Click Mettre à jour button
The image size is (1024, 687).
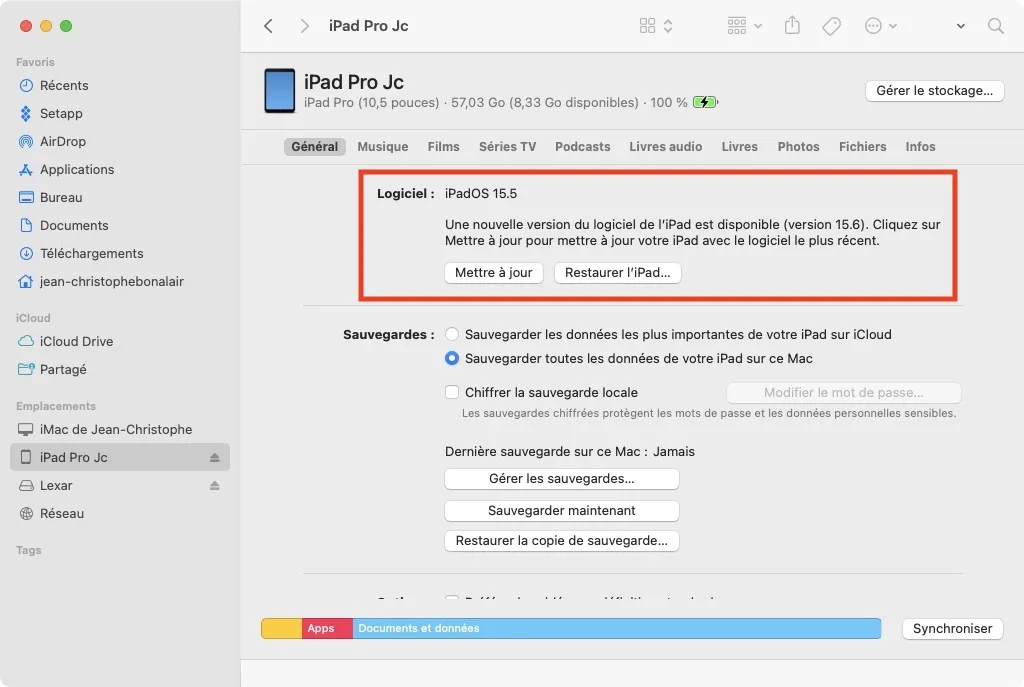tap(494, 273)
